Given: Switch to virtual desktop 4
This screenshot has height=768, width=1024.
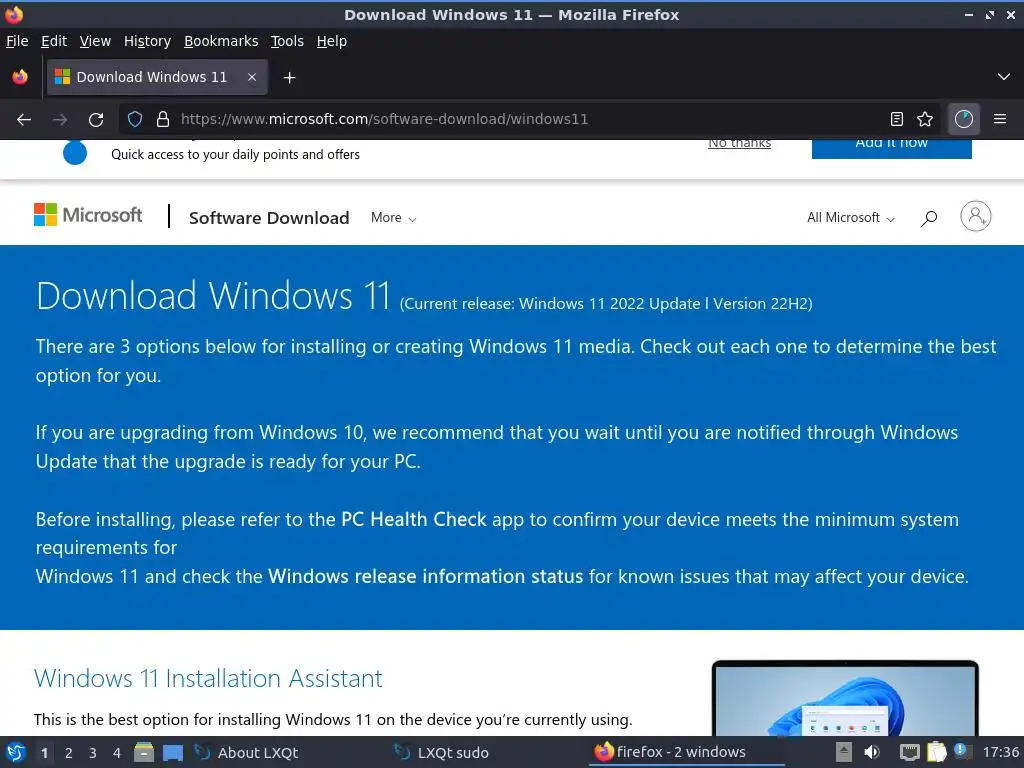Looking at the screenshot, I should click(x=117, y=753).
